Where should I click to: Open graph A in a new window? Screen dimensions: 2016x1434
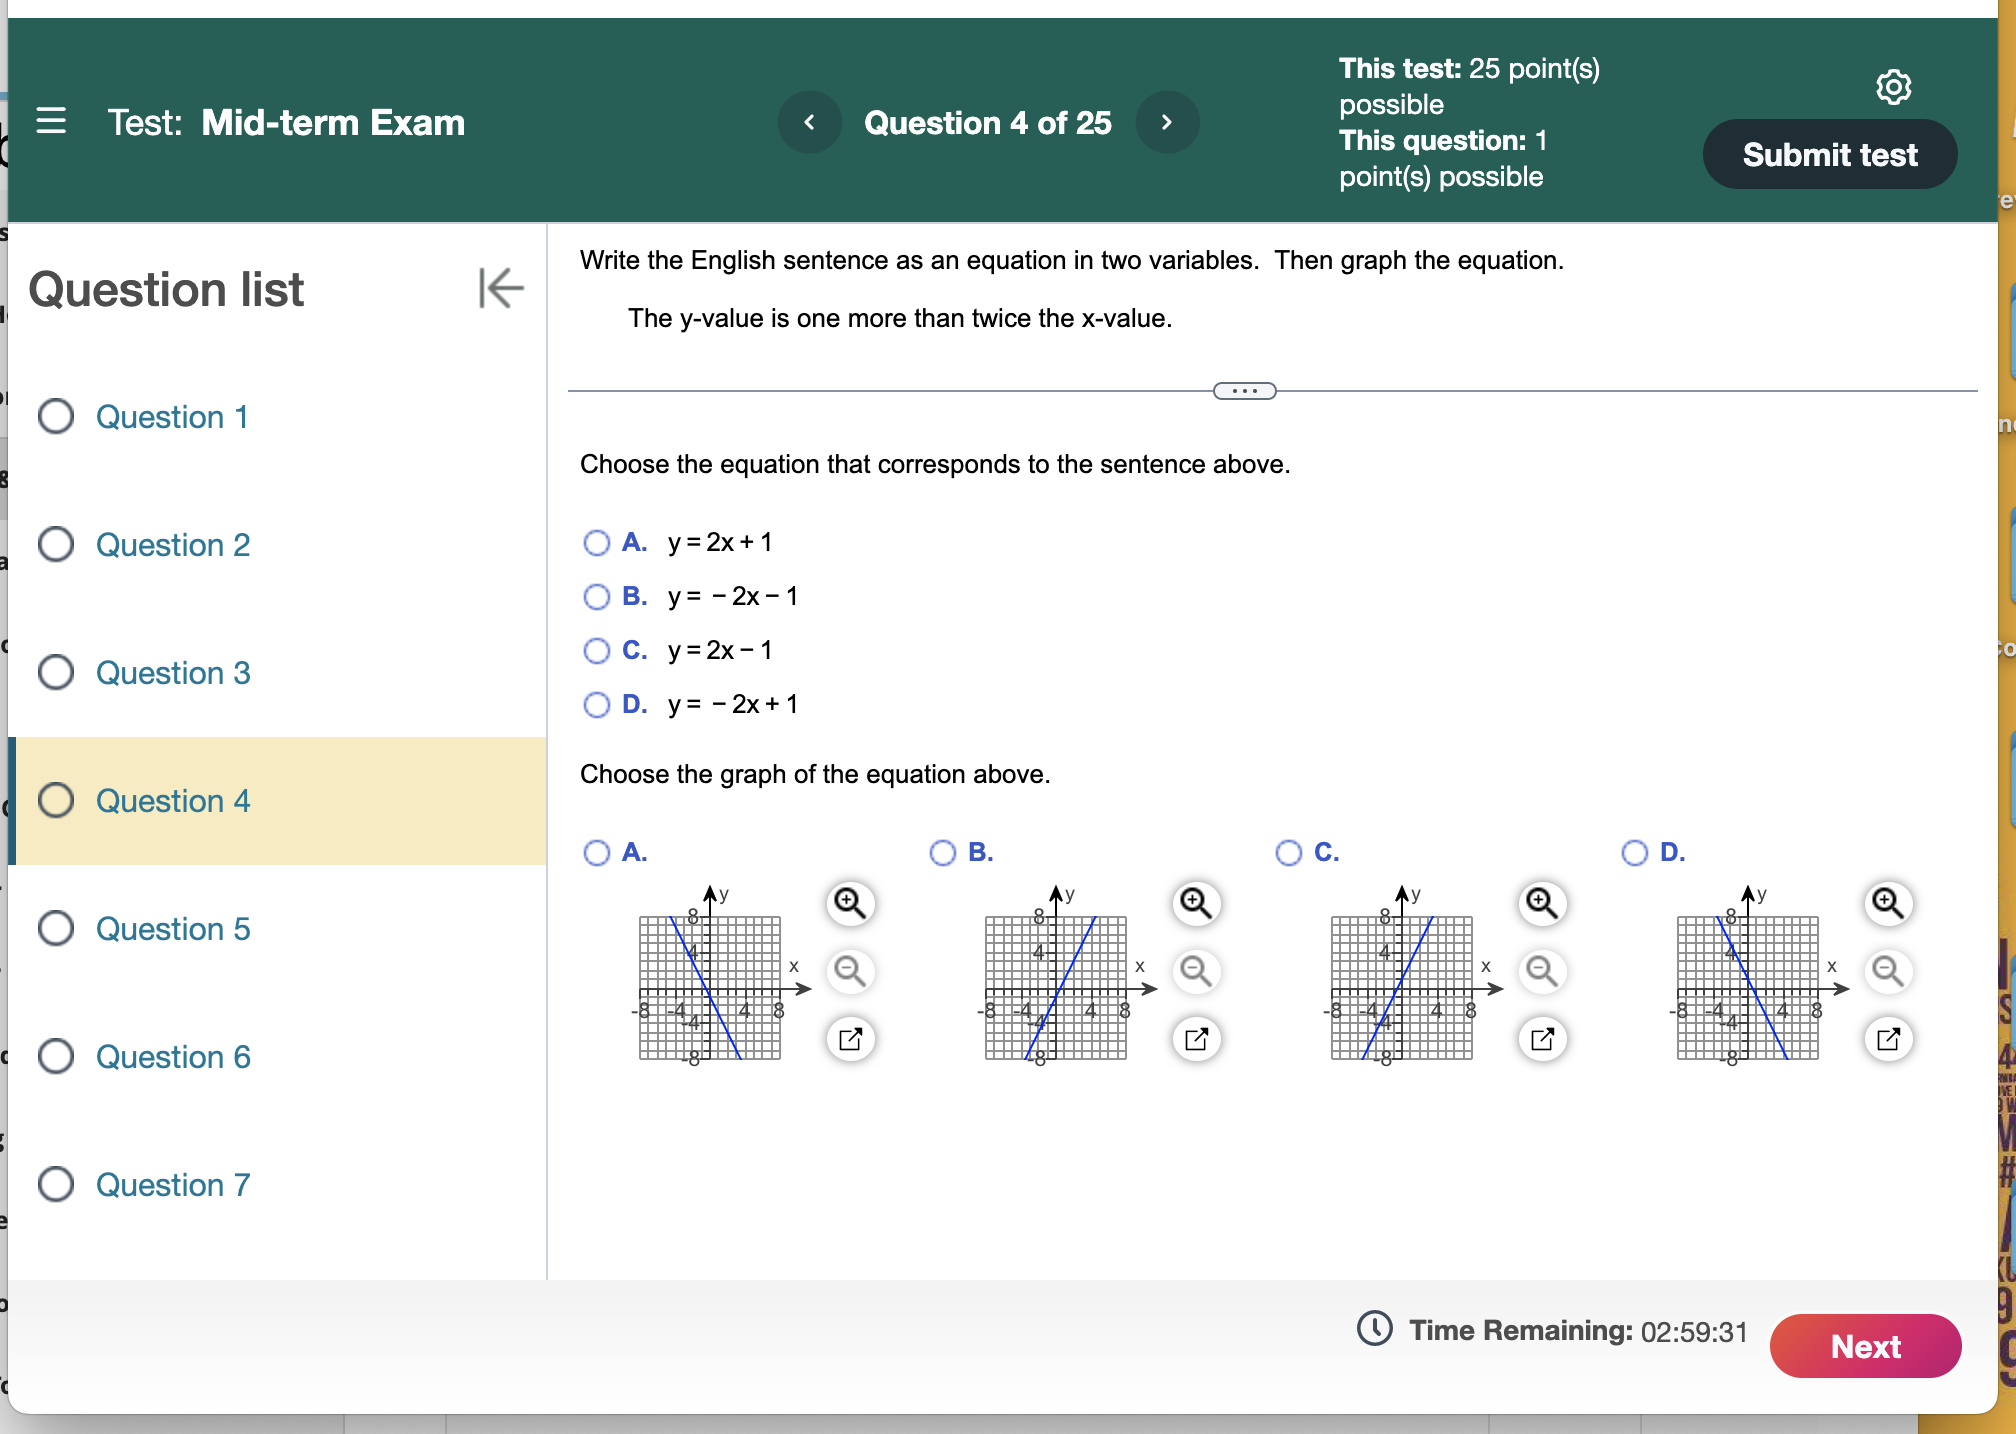point(851,1039)
